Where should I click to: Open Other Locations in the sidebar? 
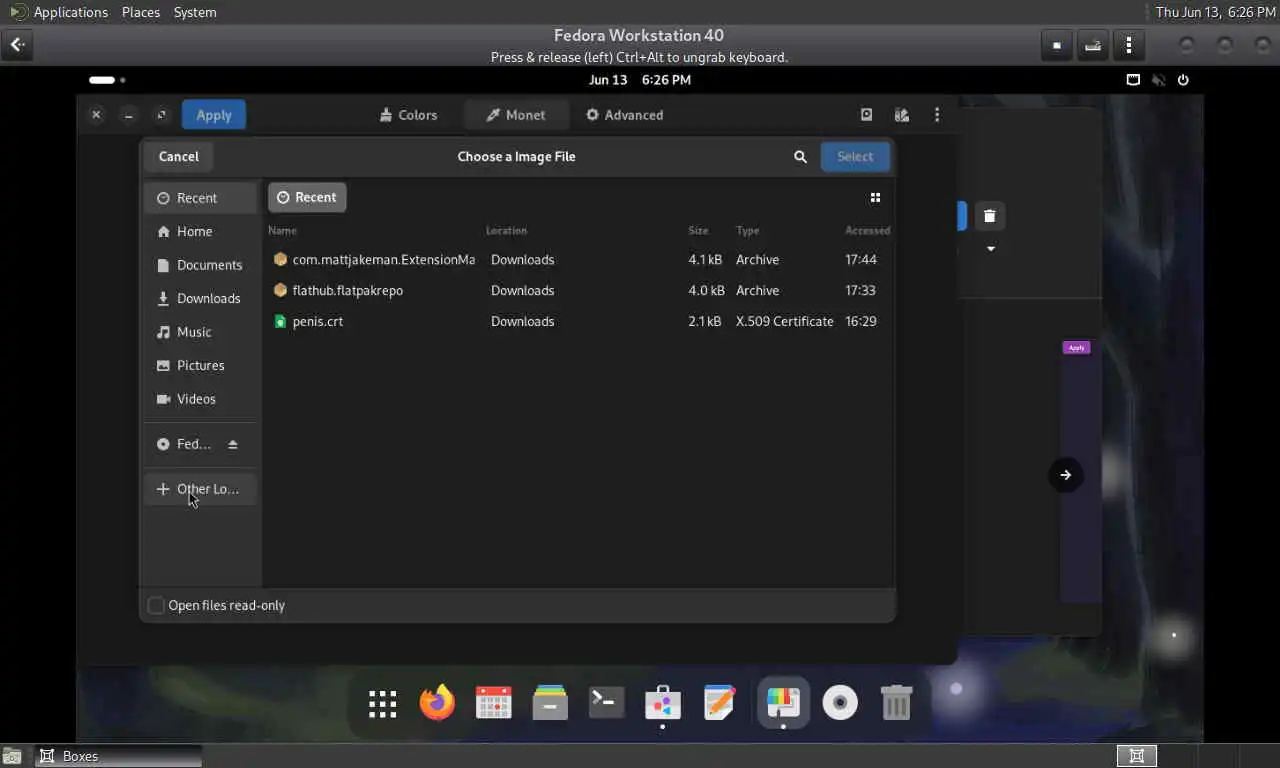200,489
